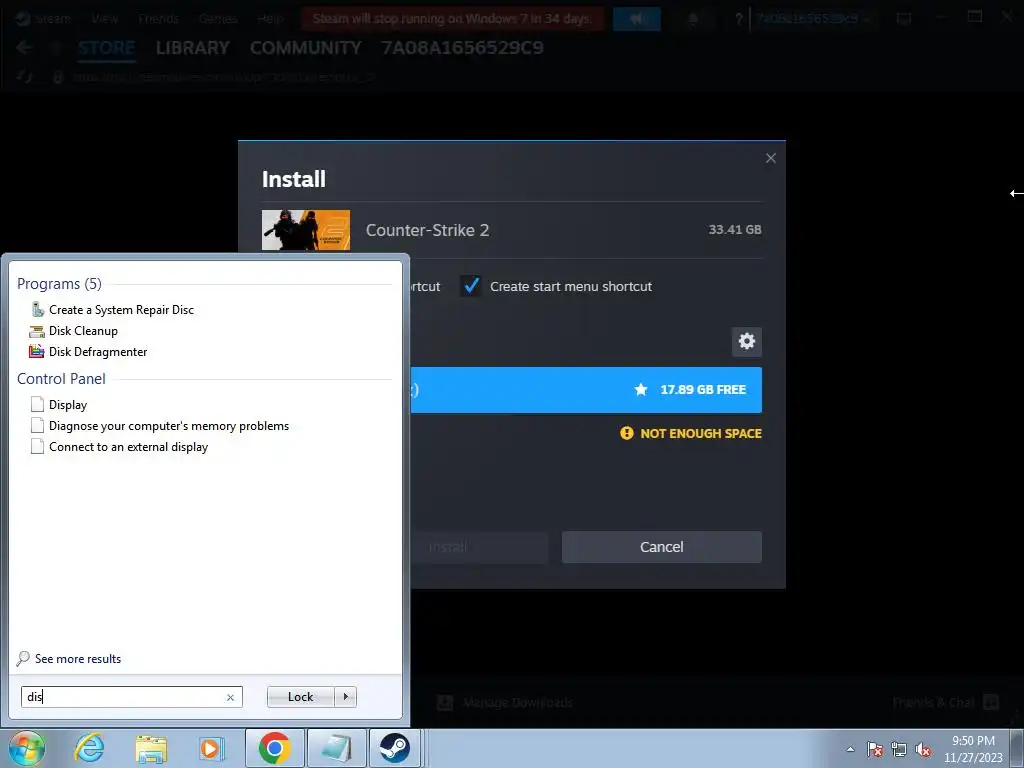This screenshot has height=768, width=1024.
Task: Clear the start menu search box
Action: (x=230, y=697)
